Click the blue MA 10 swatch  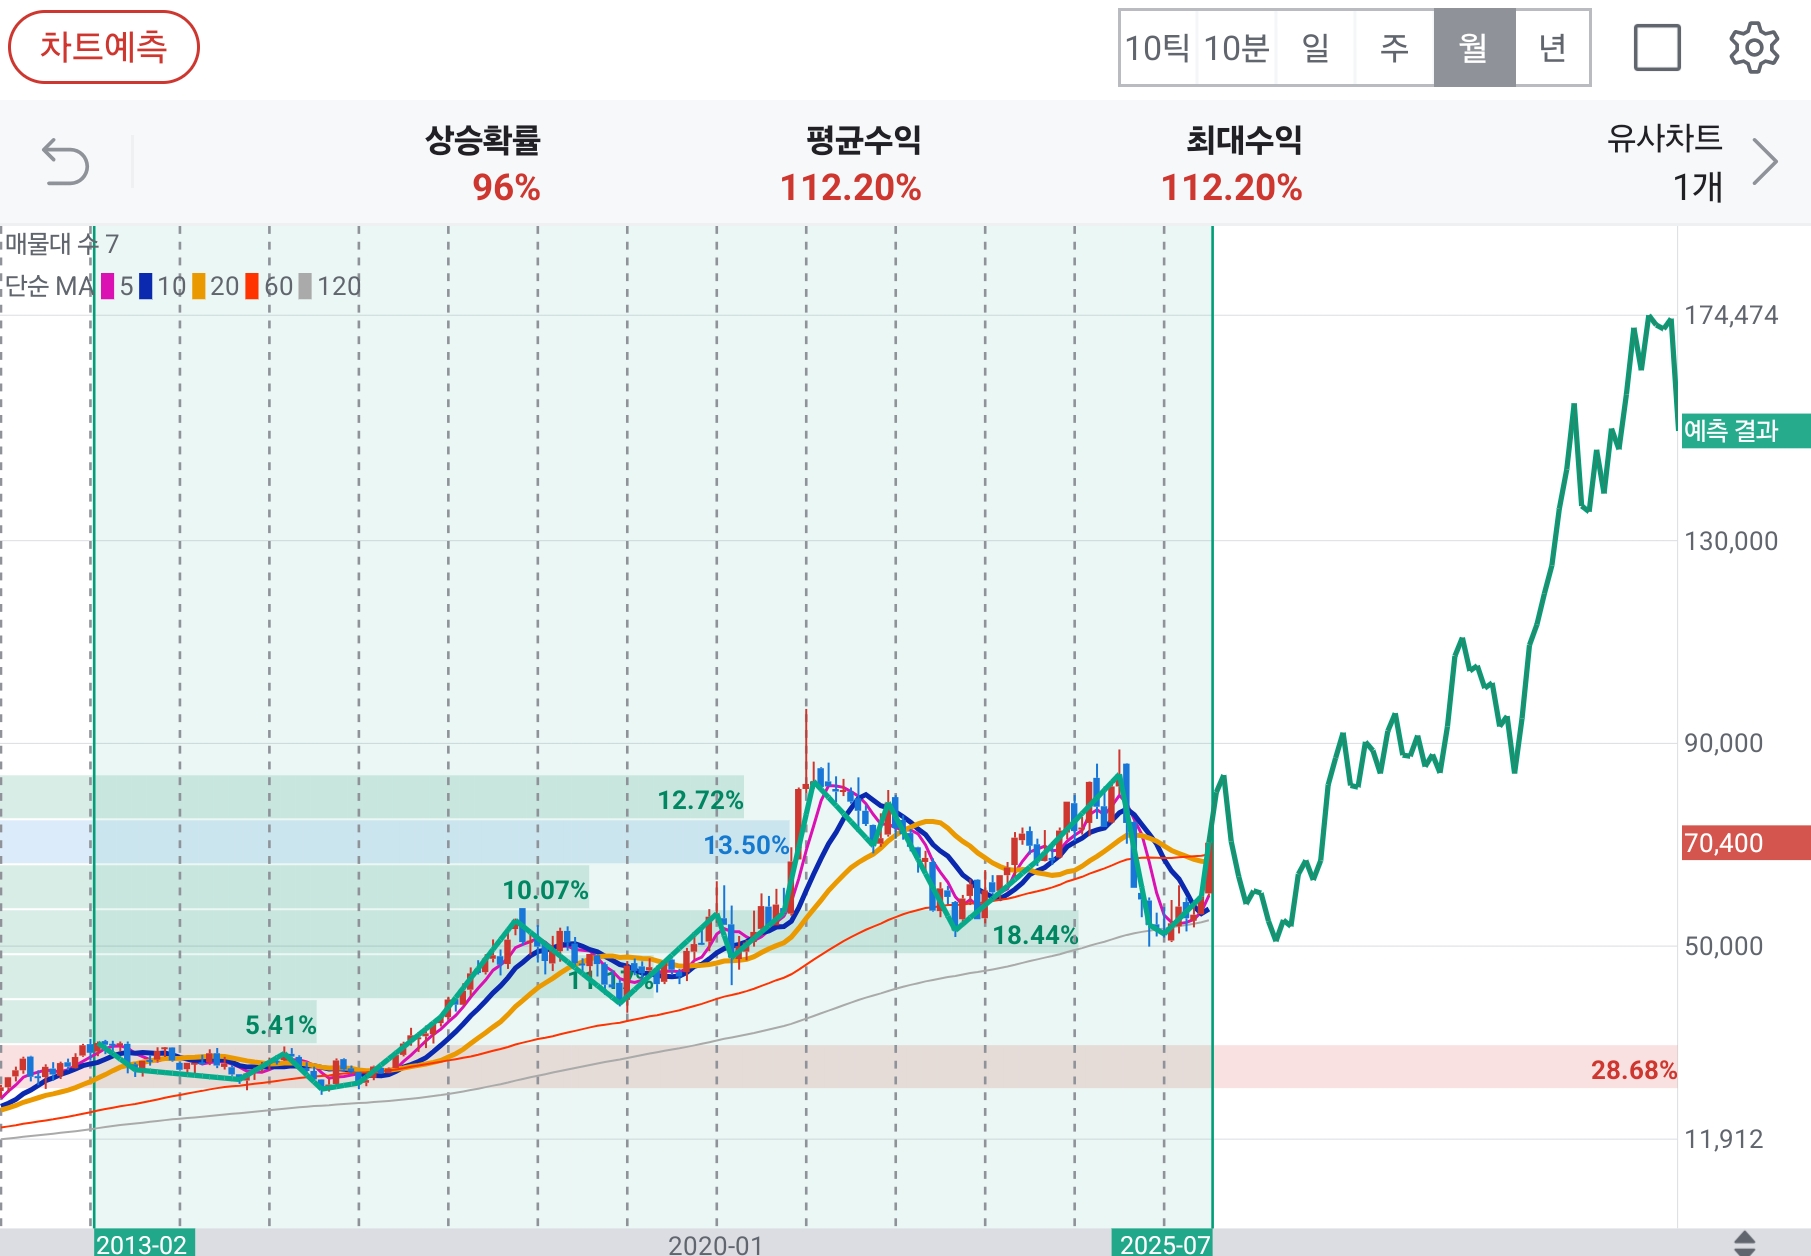click(x=146, y=287)
